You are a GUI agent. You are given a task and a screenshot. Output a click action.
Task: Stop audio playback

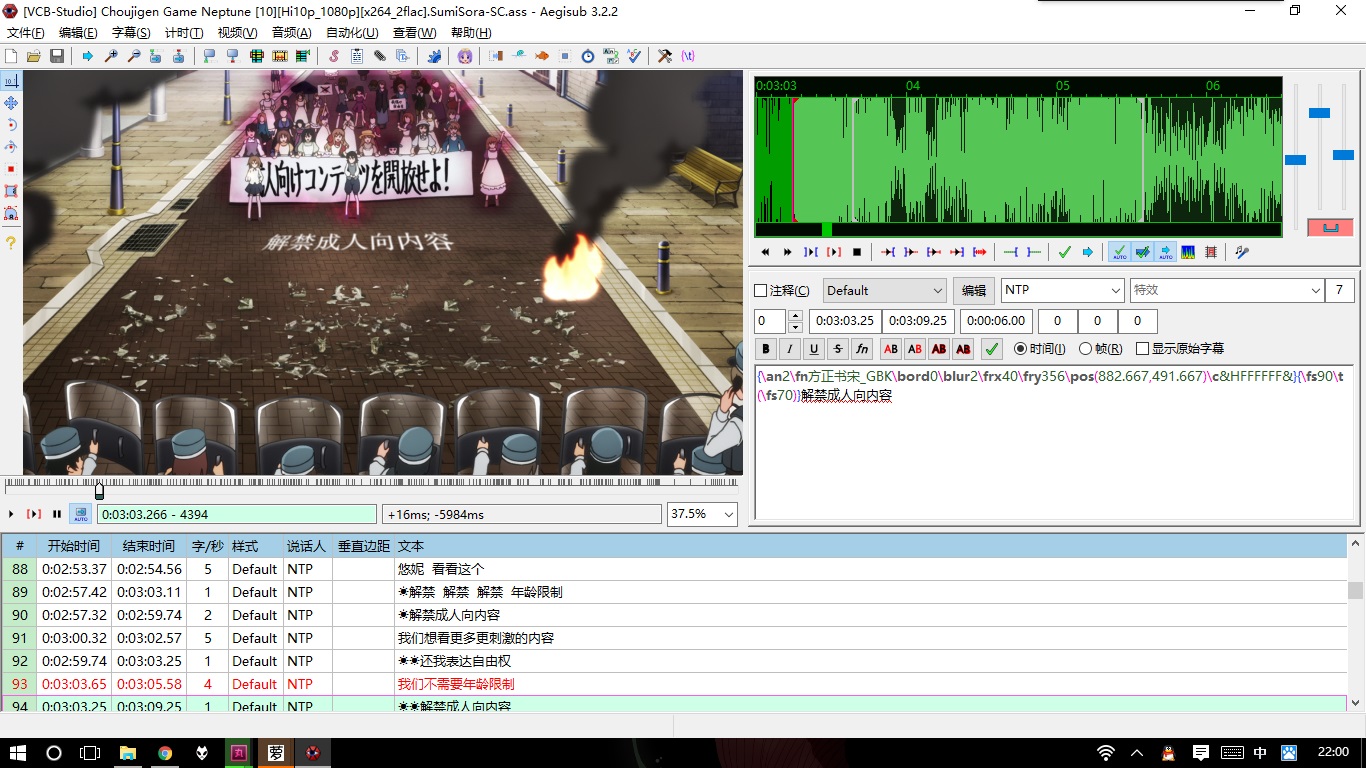click(857, 252)
